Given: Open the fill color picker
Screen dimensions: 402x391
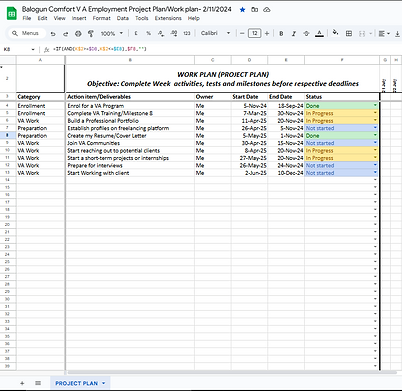Looking at the screenshot, I should pyautogui.click(x=336, y=33).
